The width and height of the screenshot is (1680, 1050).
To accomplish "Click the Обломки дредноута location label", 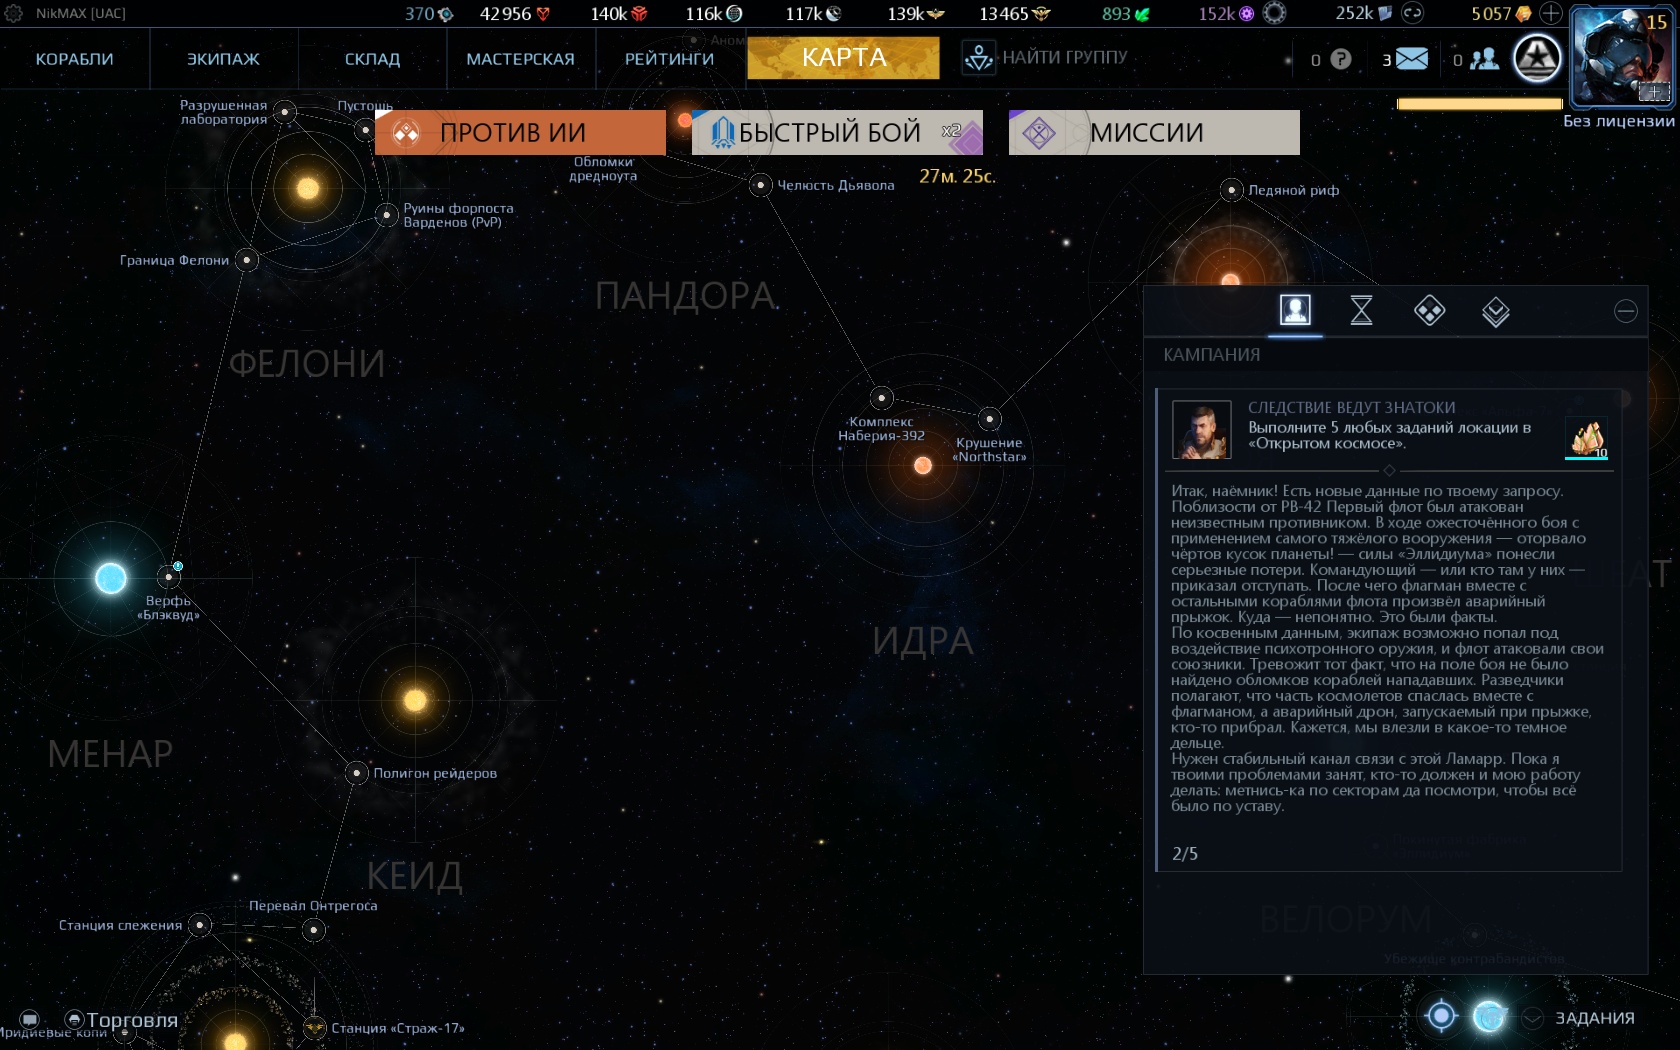I will (603, 169).
